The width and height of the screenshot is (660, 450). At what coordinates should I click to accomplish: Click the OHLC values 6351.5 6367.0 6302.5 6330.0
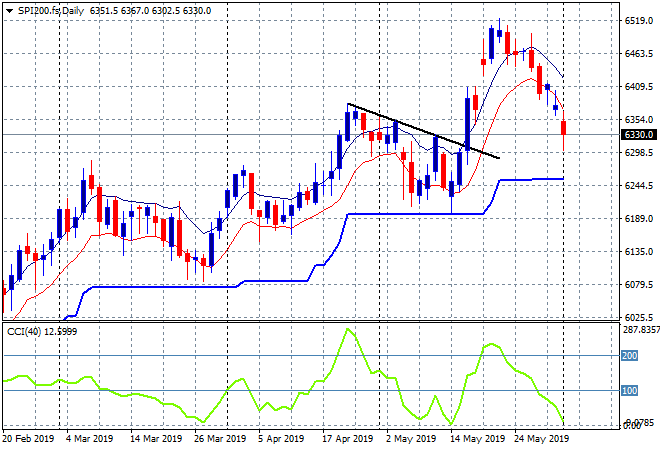150,11
